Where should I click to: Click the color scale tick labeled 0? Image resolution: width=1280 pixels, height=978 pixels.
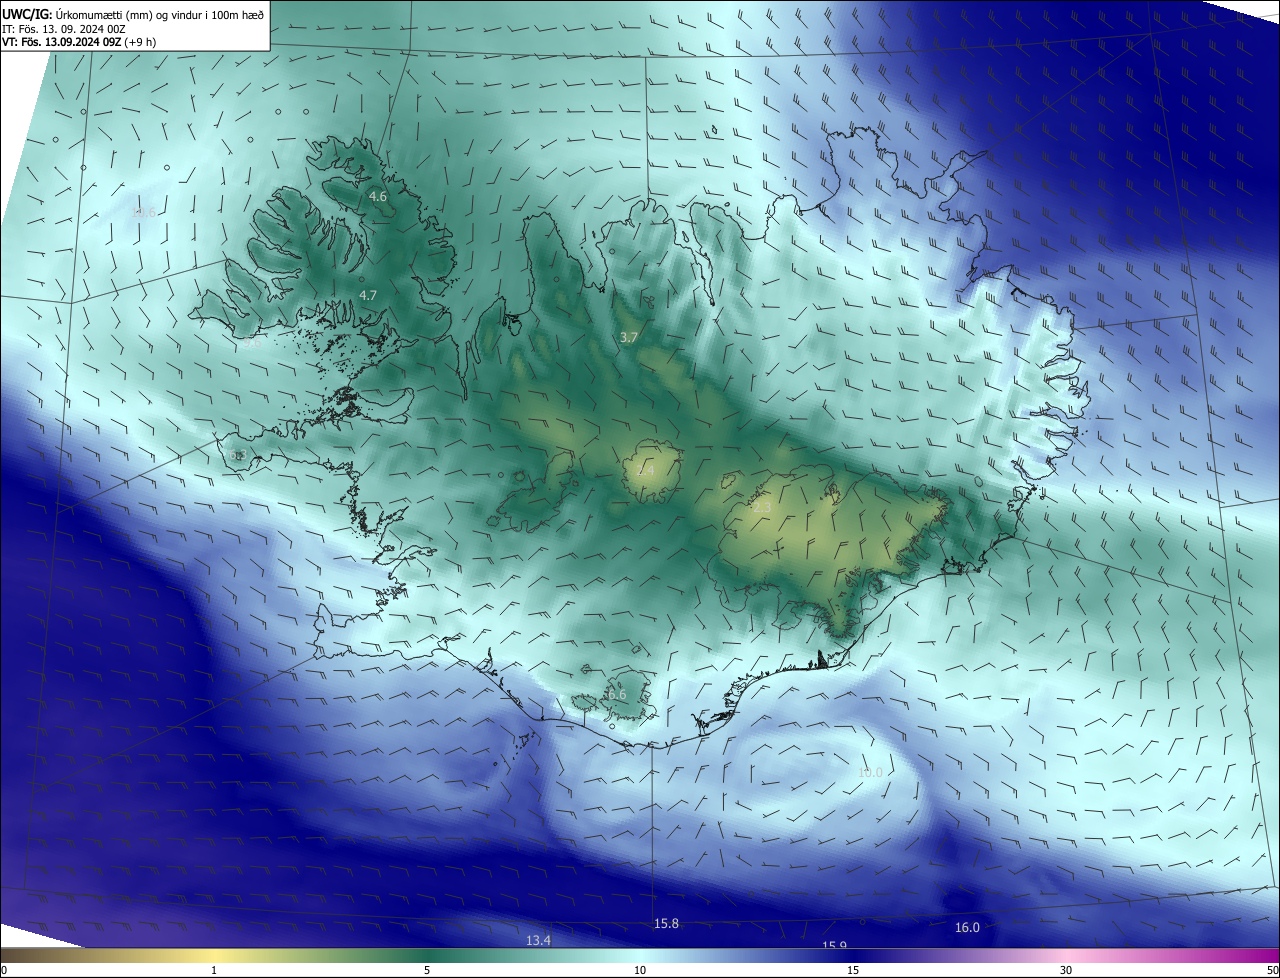click(4, 970)
